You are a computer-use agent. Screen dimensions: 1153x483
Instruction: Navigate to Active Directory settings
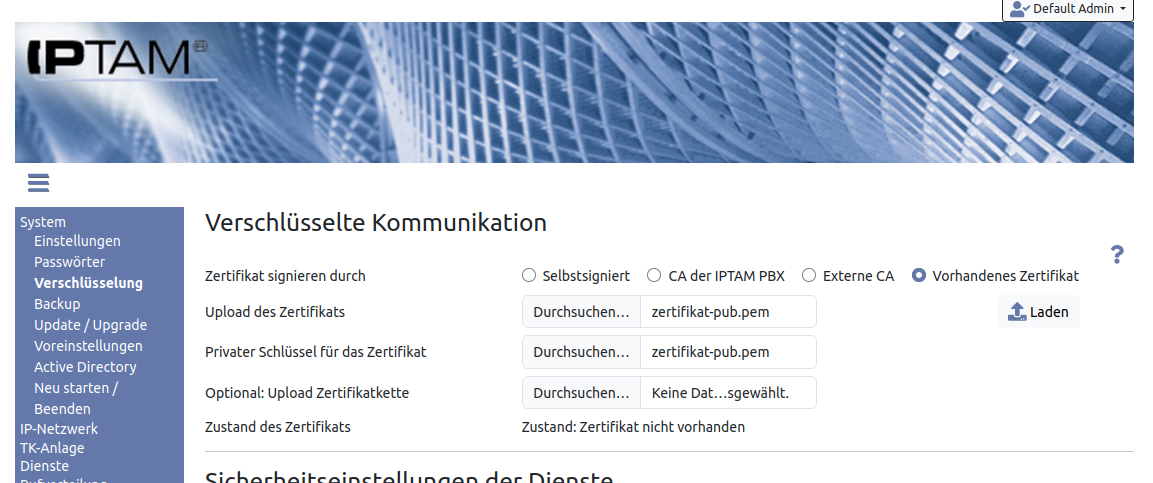(x=85, y=367)
